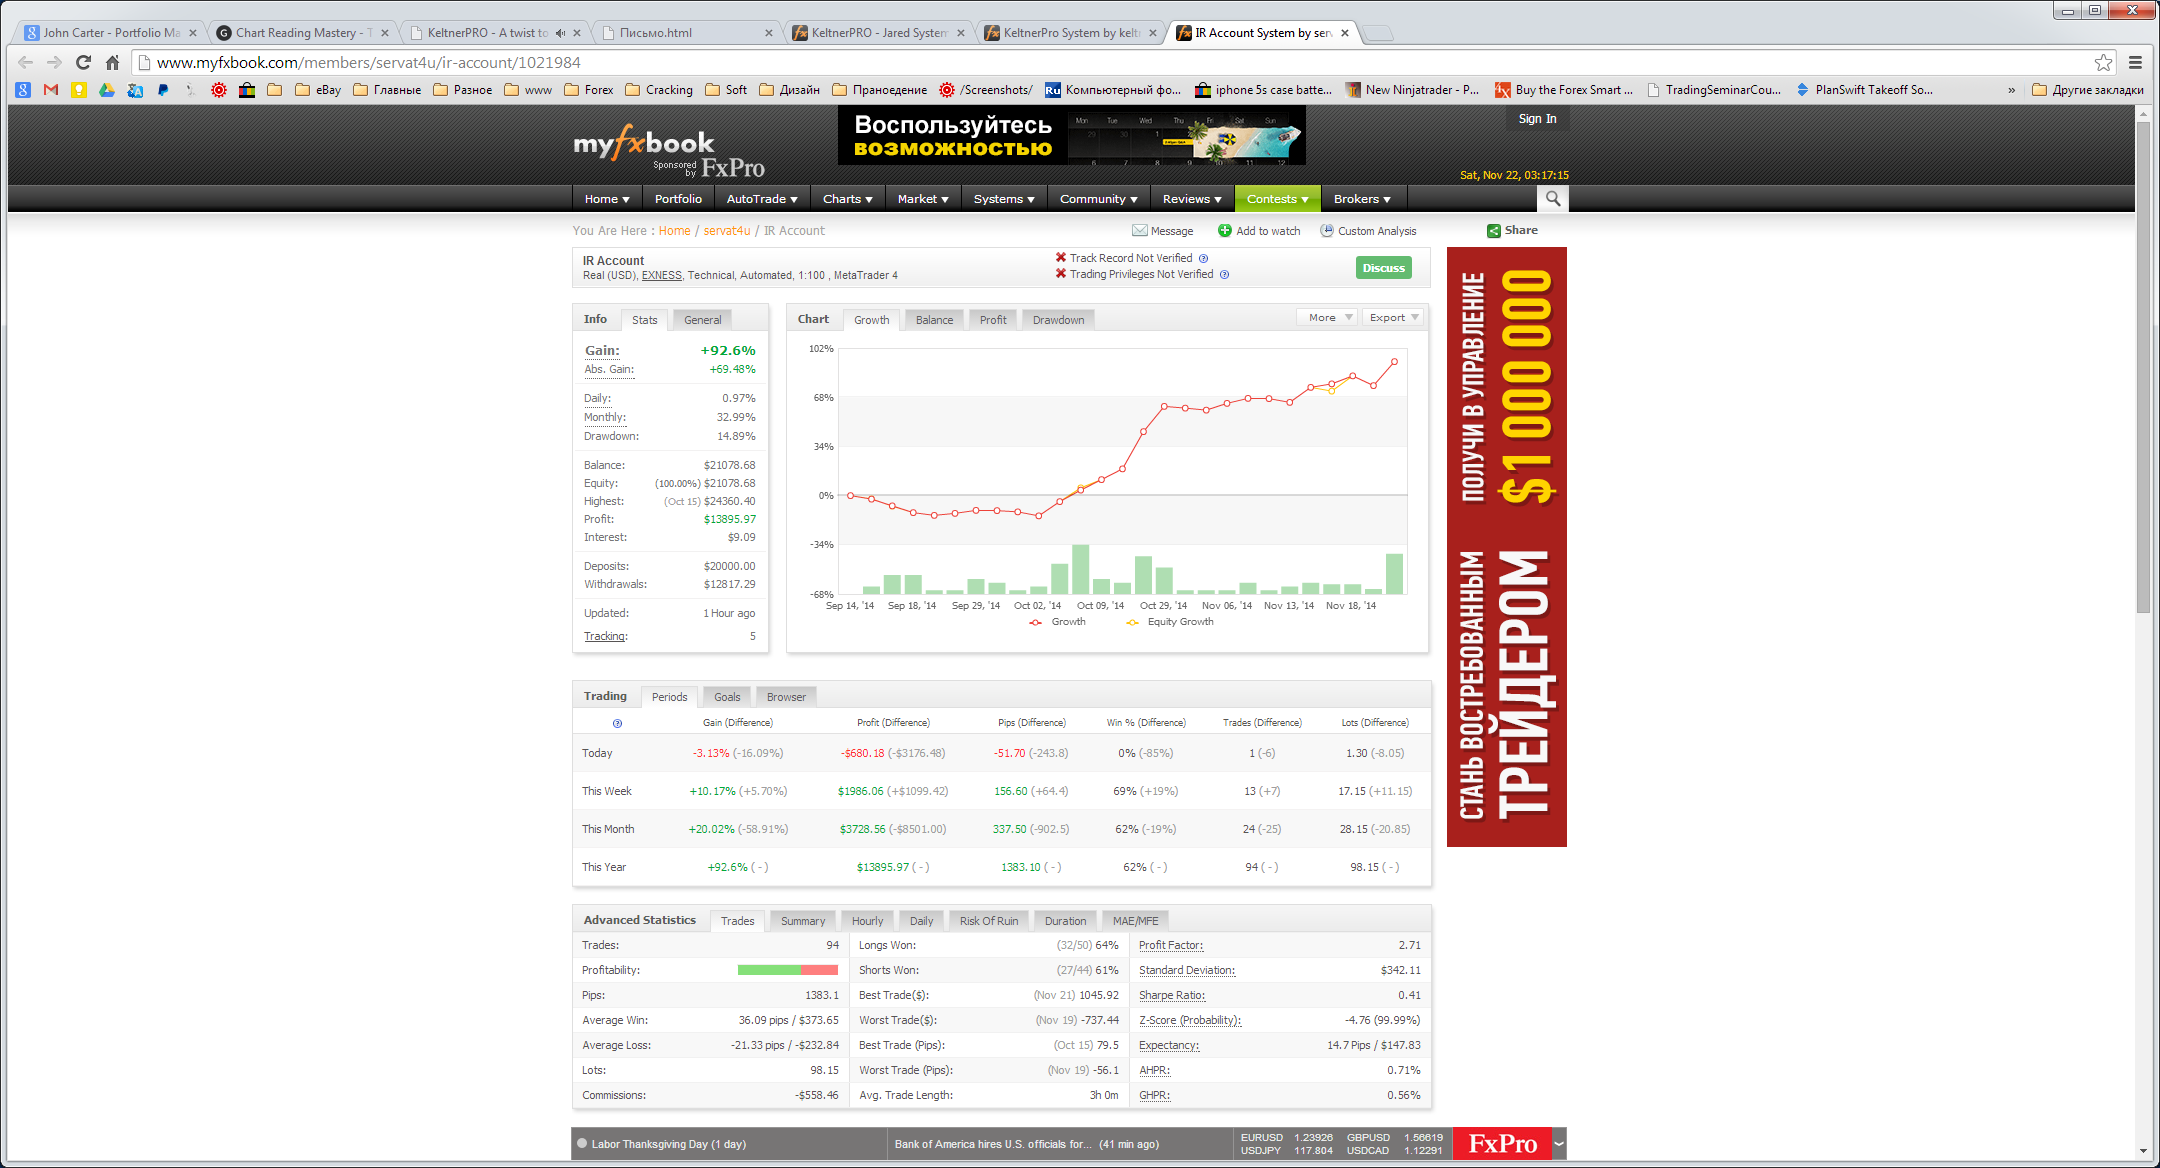Bookmark the page with the star icon
Viewport: 2160px width, 1168px height.
2104,62
